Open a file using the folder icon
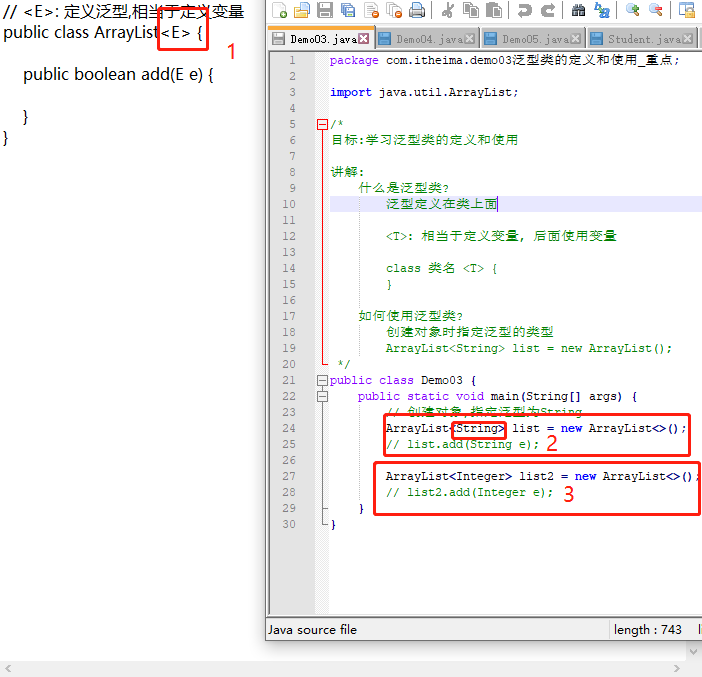 (x=302, y=10)
